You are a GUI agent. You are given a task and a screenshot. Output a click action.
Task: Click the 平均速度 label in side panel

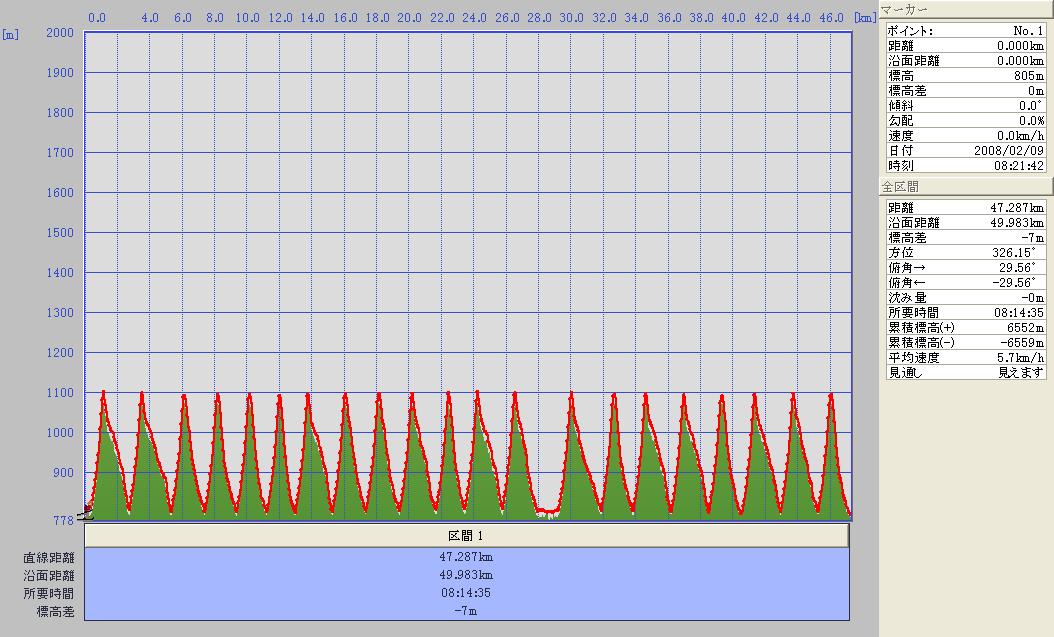click(914, 357)
